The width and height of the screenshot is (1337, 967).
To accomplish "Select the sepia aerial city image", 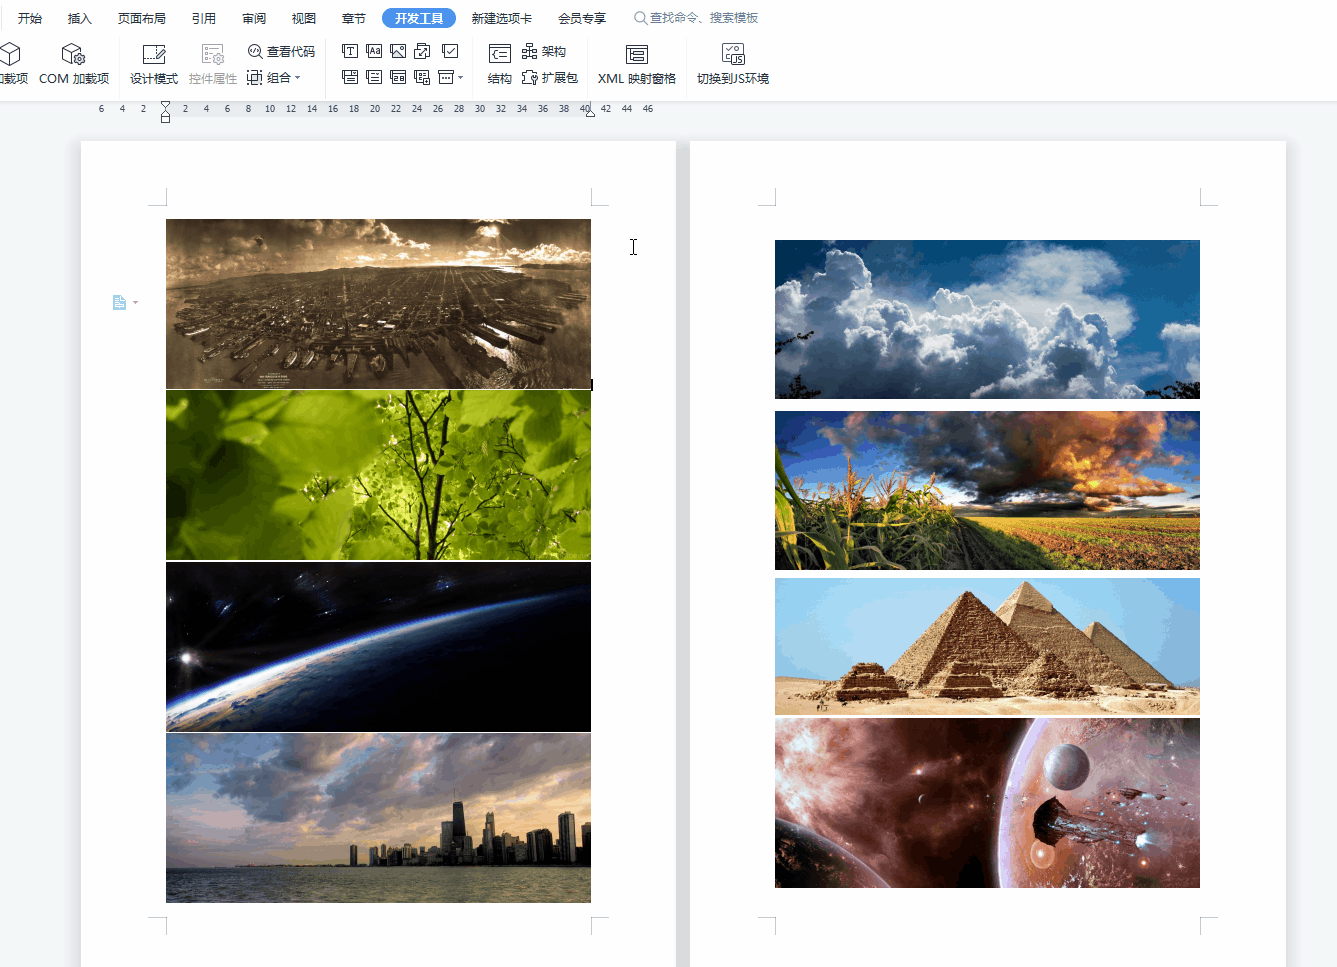I will 378,304.
